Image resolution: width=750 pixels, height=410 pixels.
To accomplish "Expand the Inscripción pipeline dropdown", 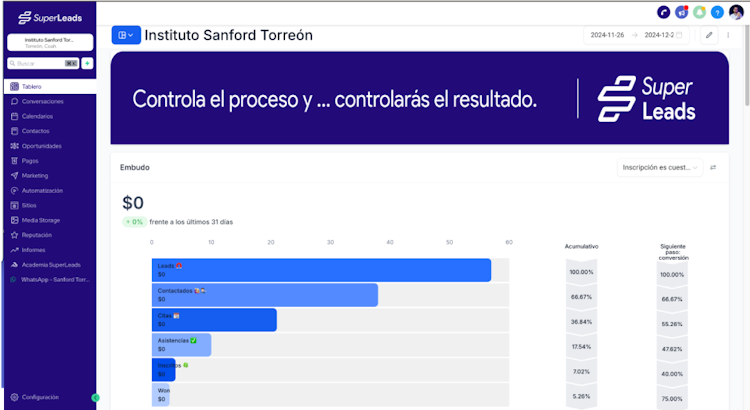I will point(661,167).
